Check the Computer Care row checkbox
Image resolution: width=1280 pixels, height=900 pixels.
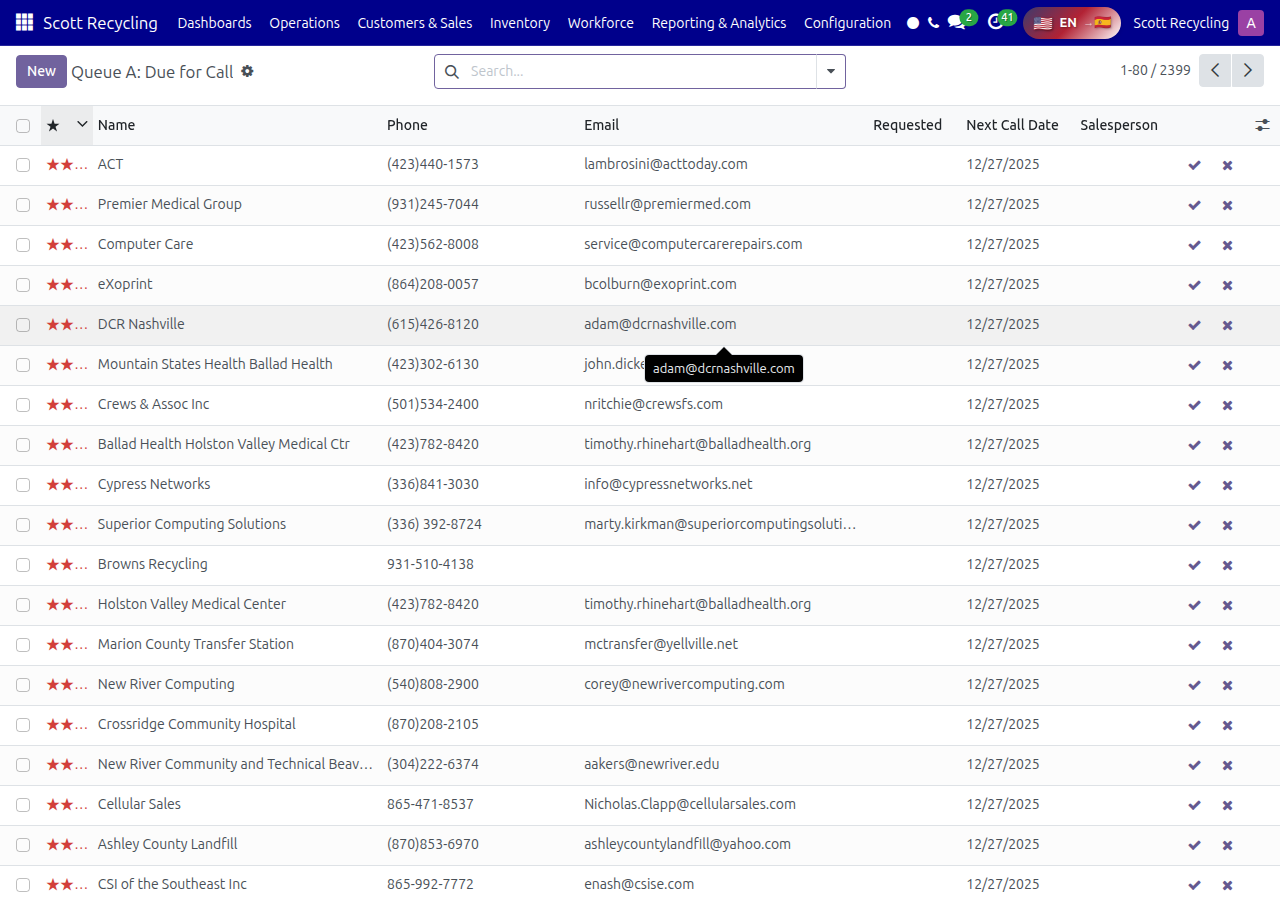(x=23, y=245)
